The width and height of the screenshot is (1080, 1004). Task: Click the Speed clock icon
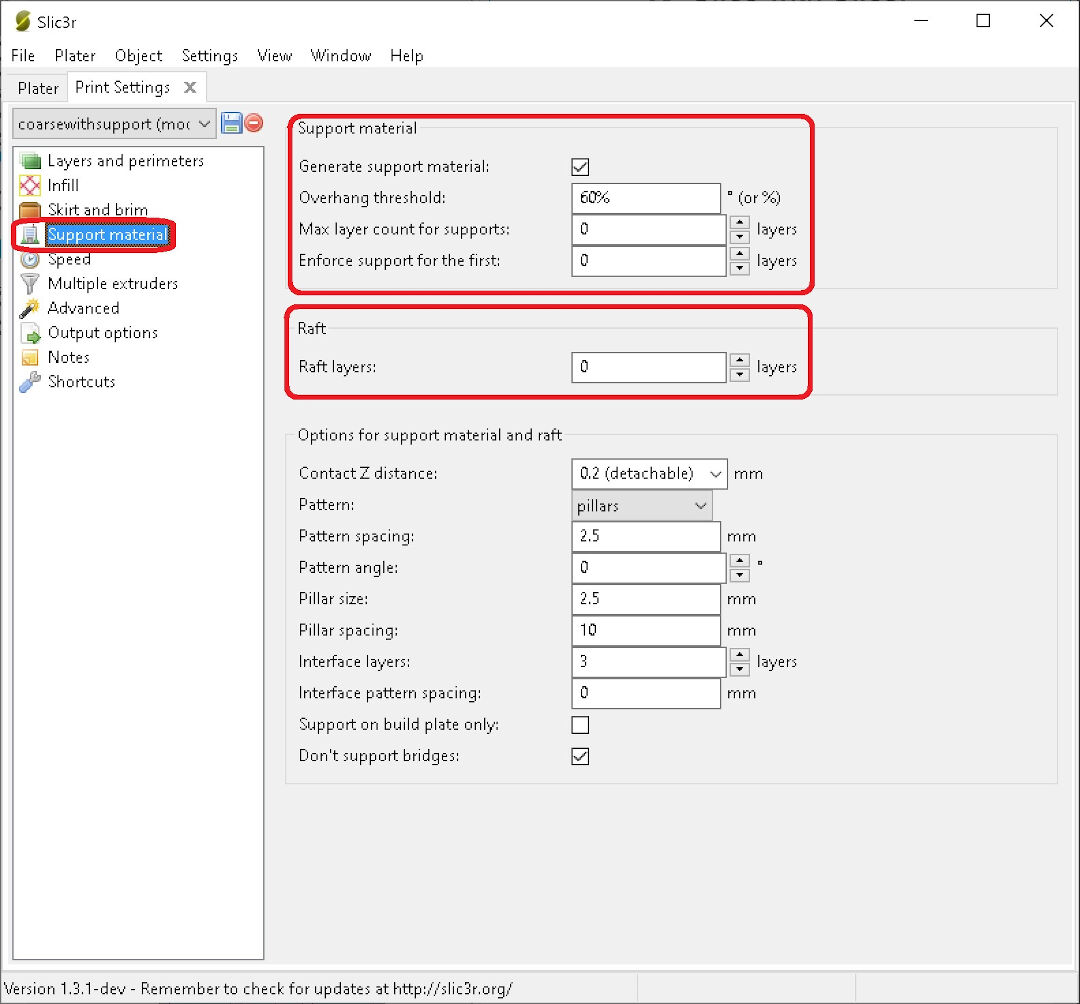click(30, 260)
